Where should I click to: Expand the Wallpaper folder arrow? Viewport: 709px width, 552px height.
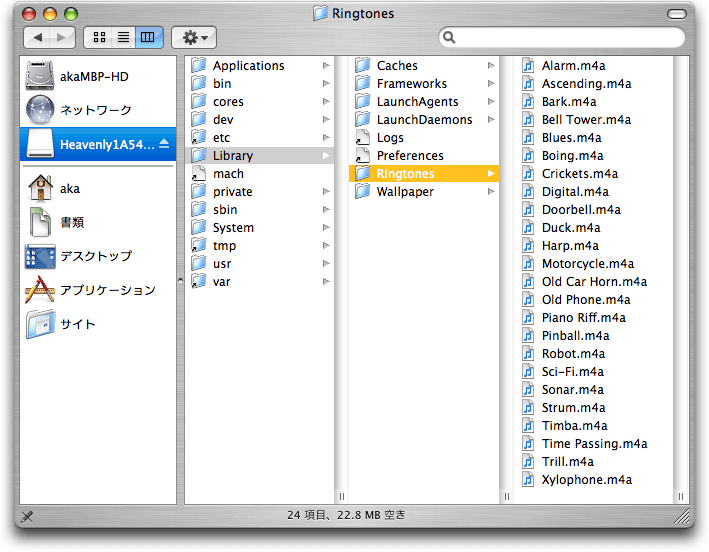click(491, 192)
